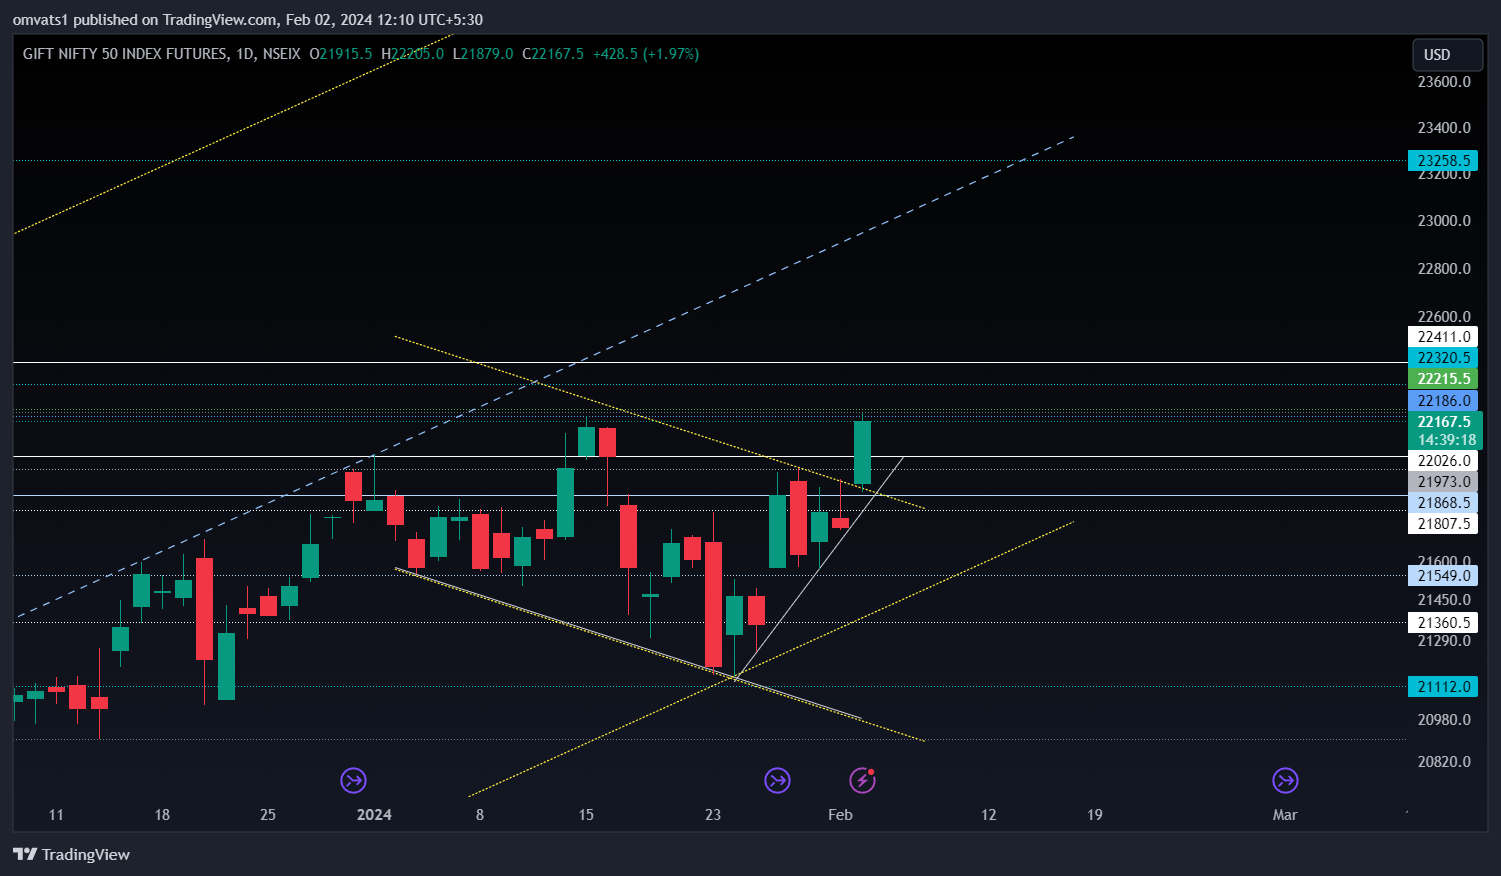Click the open value O21915.5 in the legend
Image resolution: width=1501 pixels, height=876 pixels.
[341, 54]
